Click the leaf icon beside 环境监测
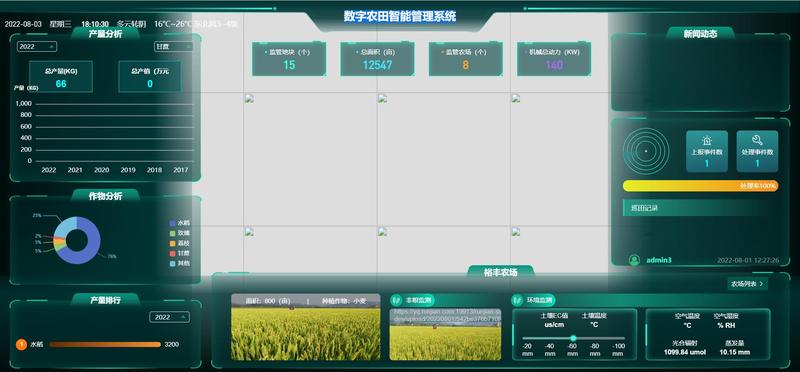This screenshot has width=800, height=372. [x=518, y=300]
